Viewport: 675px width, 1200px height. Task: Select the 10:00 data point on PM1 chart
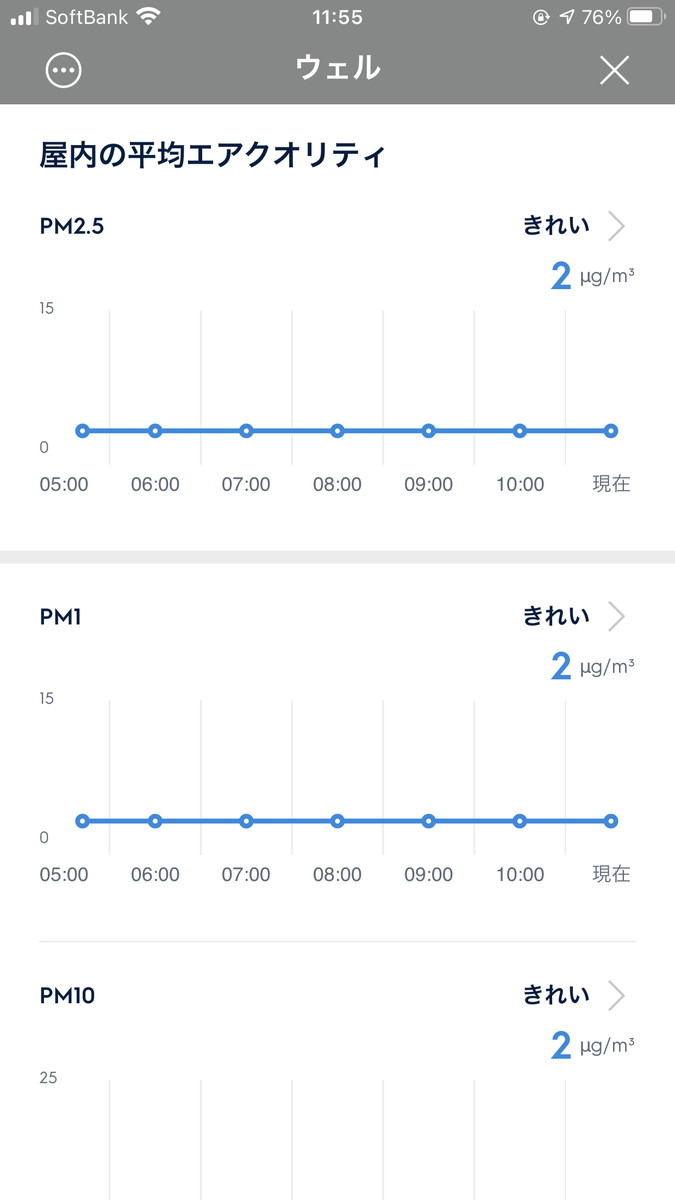[x=520, y=821]
